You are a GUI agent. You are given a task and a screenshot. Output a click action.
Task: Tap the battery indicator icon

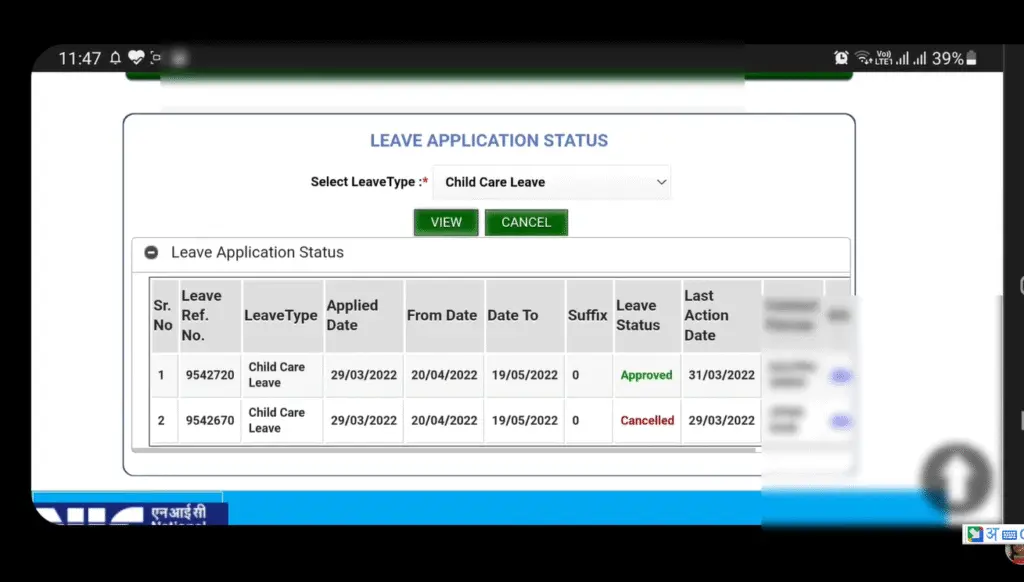(971, 58)
